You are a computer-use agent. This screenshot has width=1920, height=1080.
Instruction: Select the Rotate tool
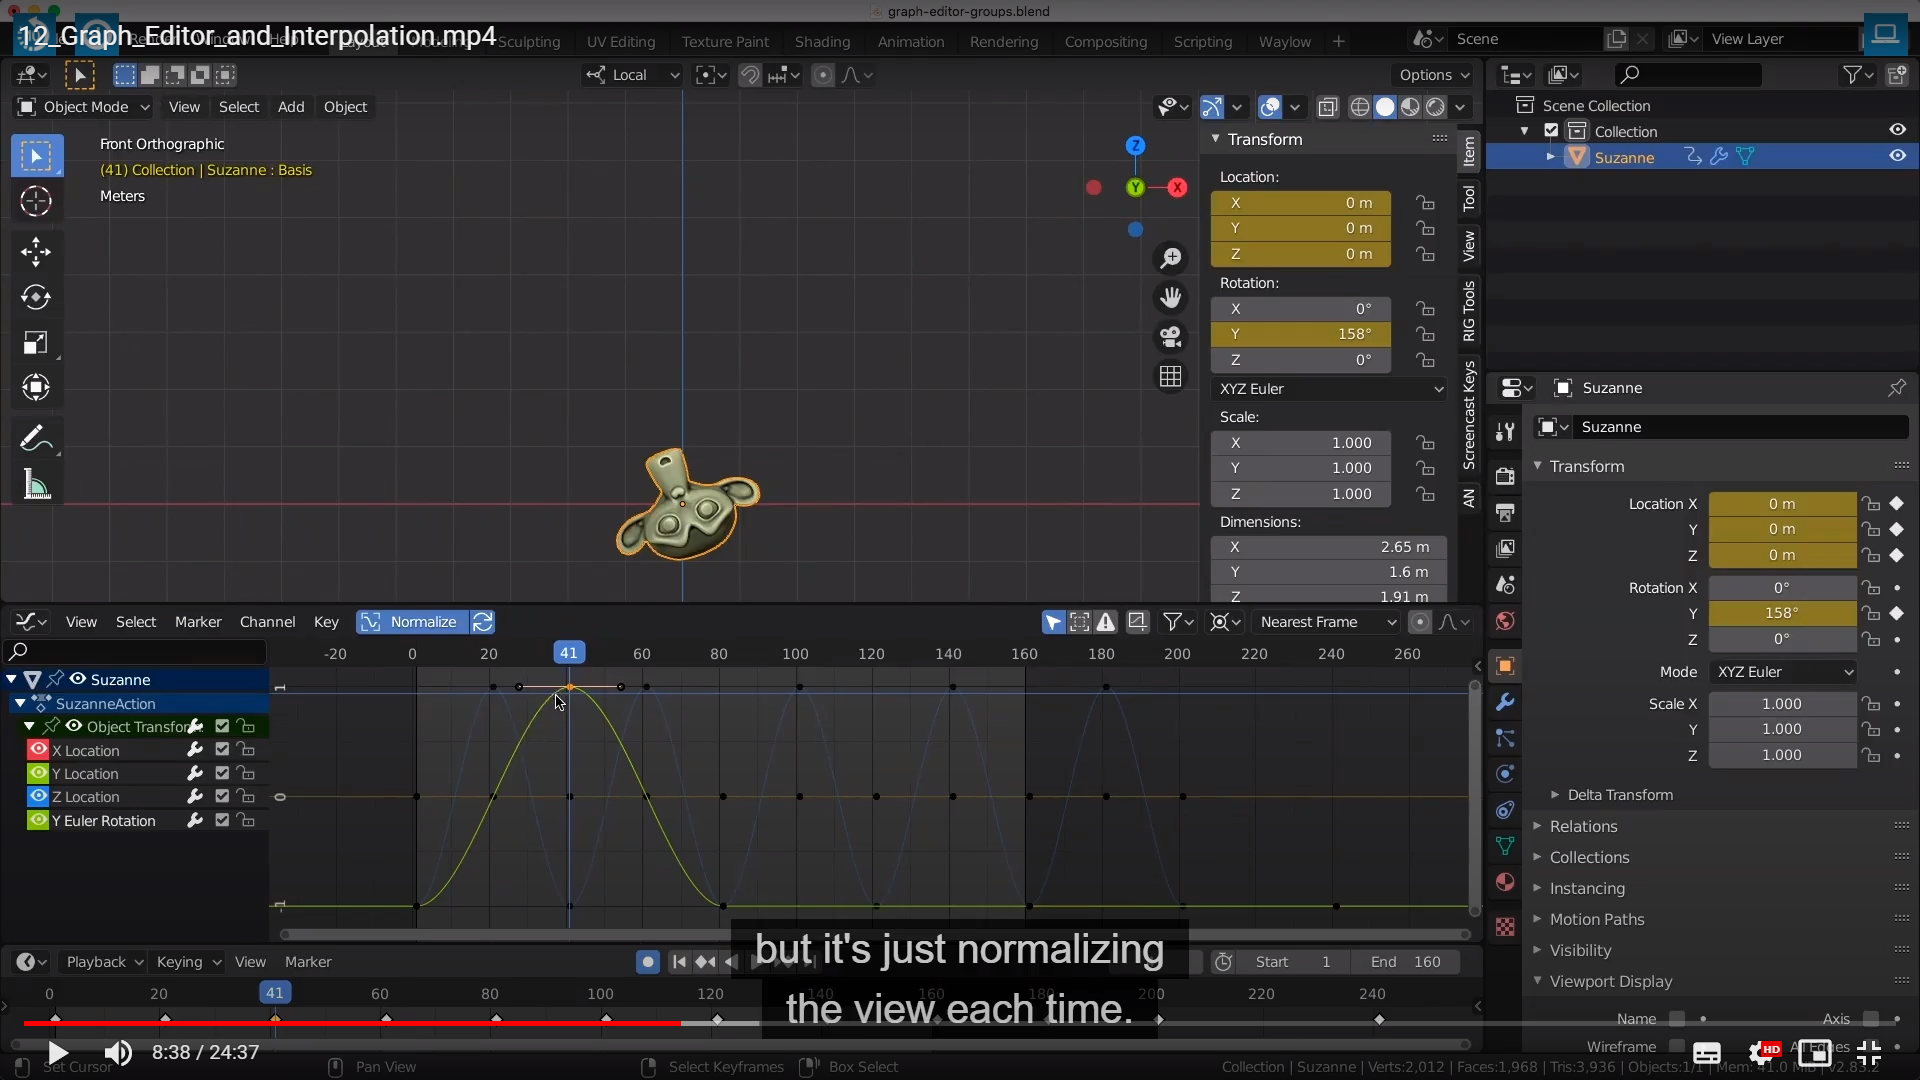(36, 297)
